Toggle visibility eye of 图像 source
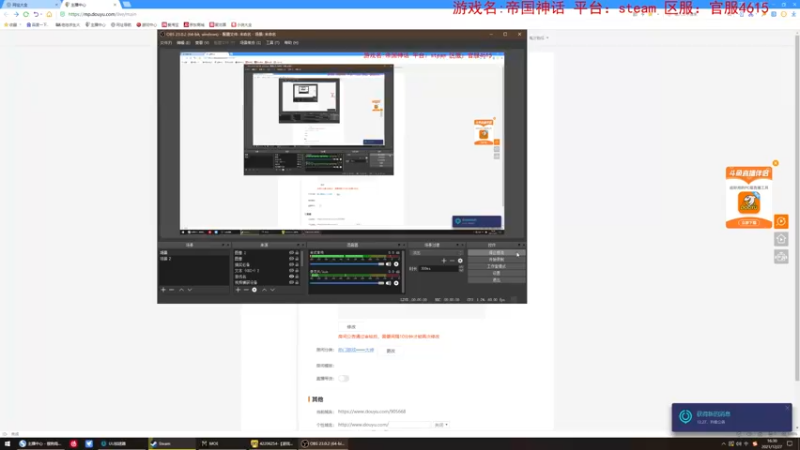Image resolution: width=800 pixels, height=450 pixels. click(291, 259)
